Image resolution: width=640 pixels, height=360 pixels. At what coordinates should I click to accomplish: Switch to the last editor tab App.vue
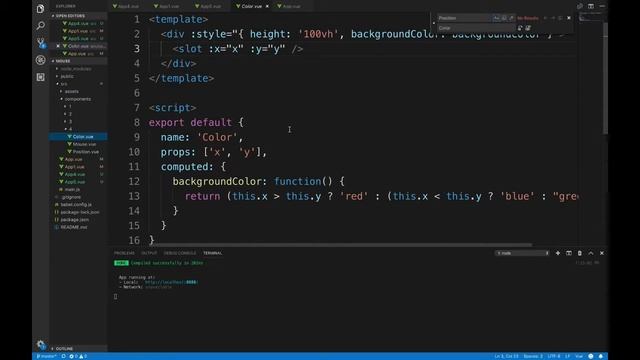pyautogui.click(x=291, y=6)
